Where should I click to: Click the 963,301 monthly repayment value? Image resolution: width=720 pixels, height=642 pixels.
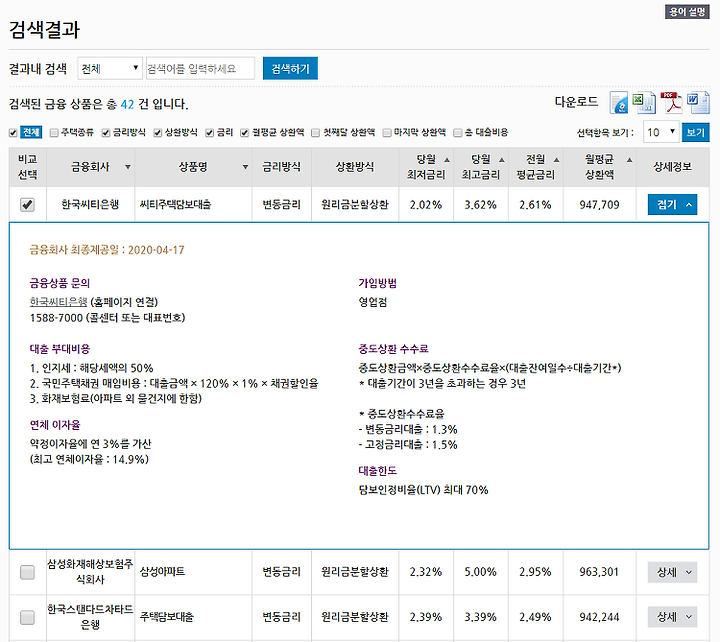[x=599, y=572]
